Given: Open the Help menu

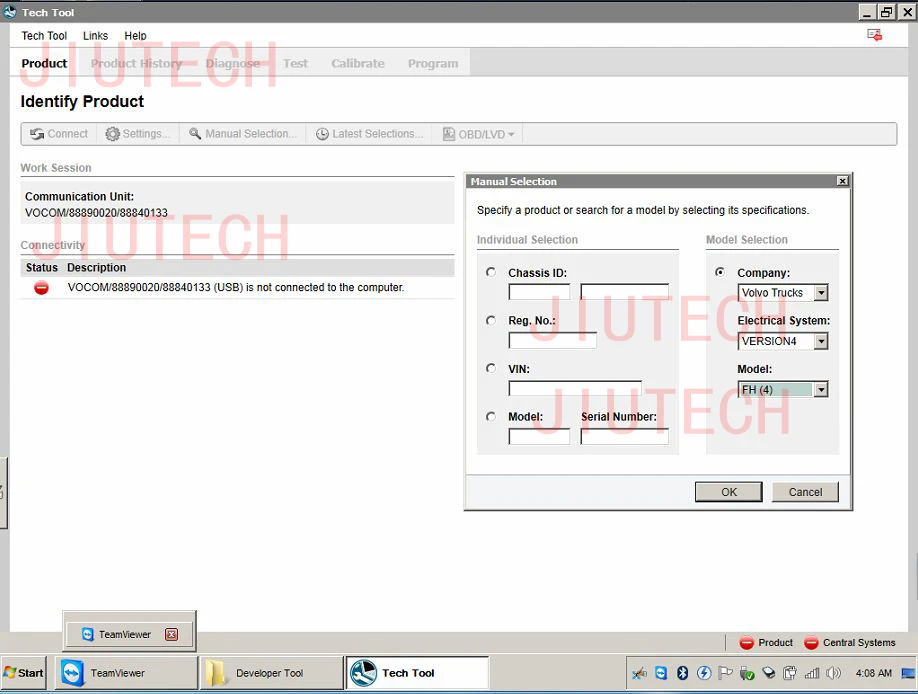Looking at the screenshot, I should (135, 36).
